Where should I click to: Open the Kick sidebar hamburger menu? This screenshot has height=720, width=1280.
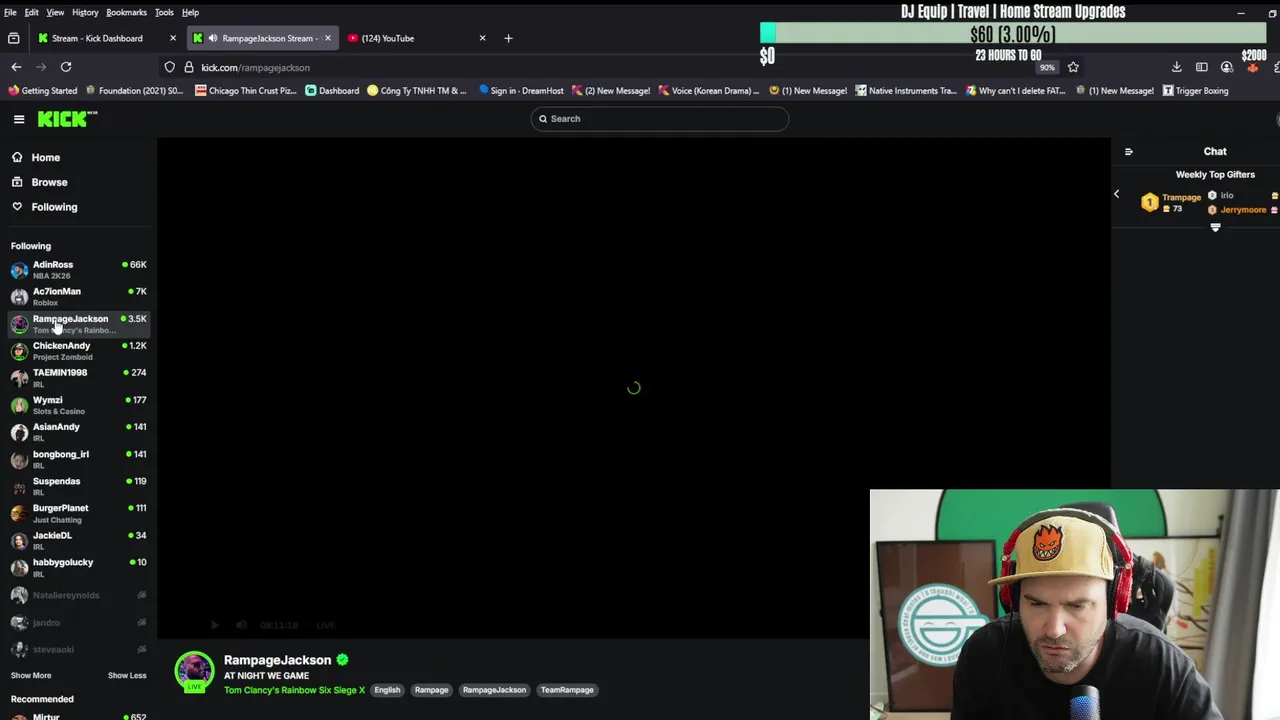tap(19, 119)
